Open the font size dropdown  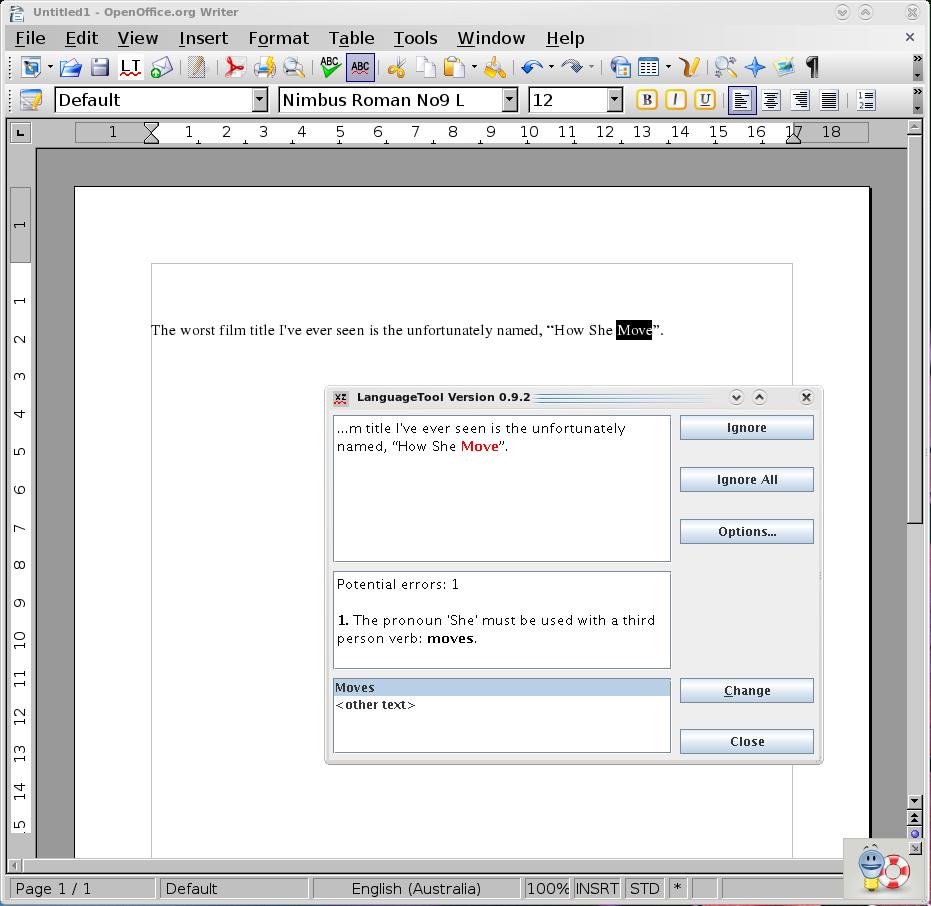pos(614,100)
